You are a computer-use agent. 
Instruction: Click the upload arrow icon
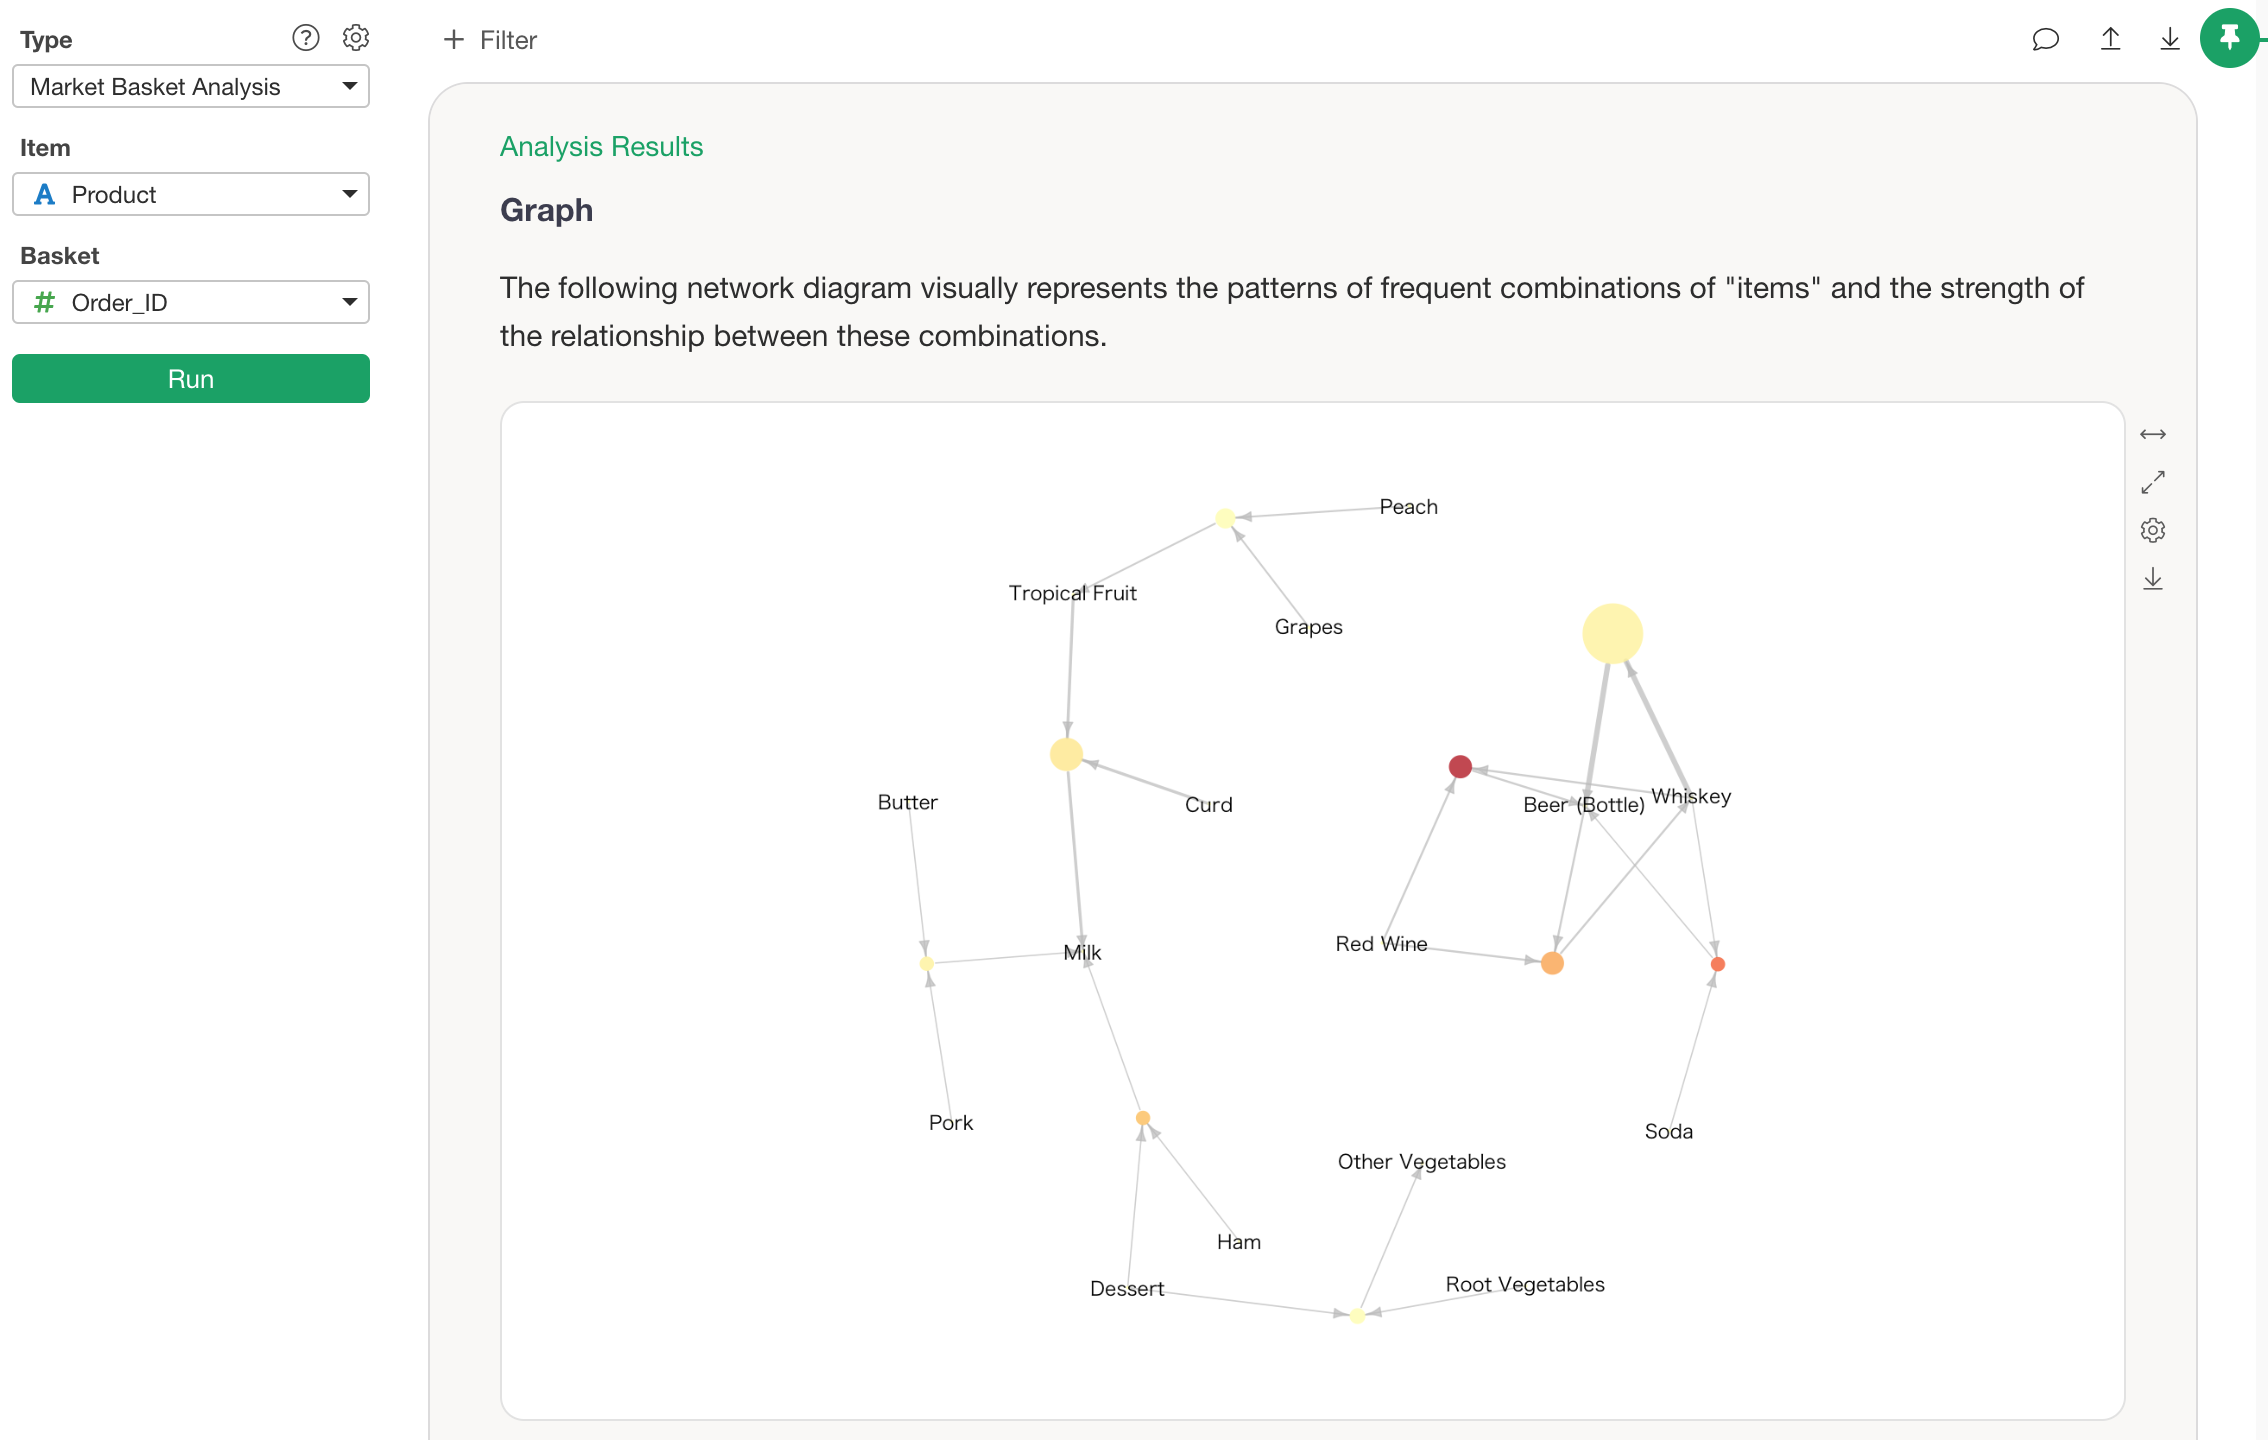(x=2110, y=39)
